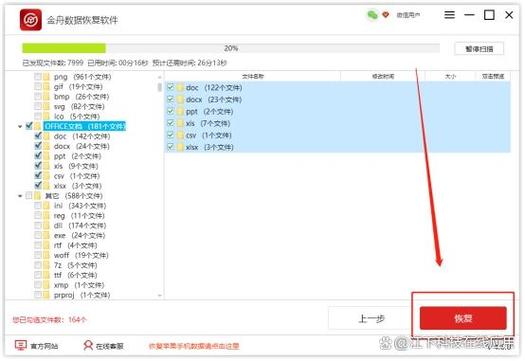This screenshot has width=525, height=361.
Task: Click folder icon of docx (23个文件)
Action: (x=180, y=99)
